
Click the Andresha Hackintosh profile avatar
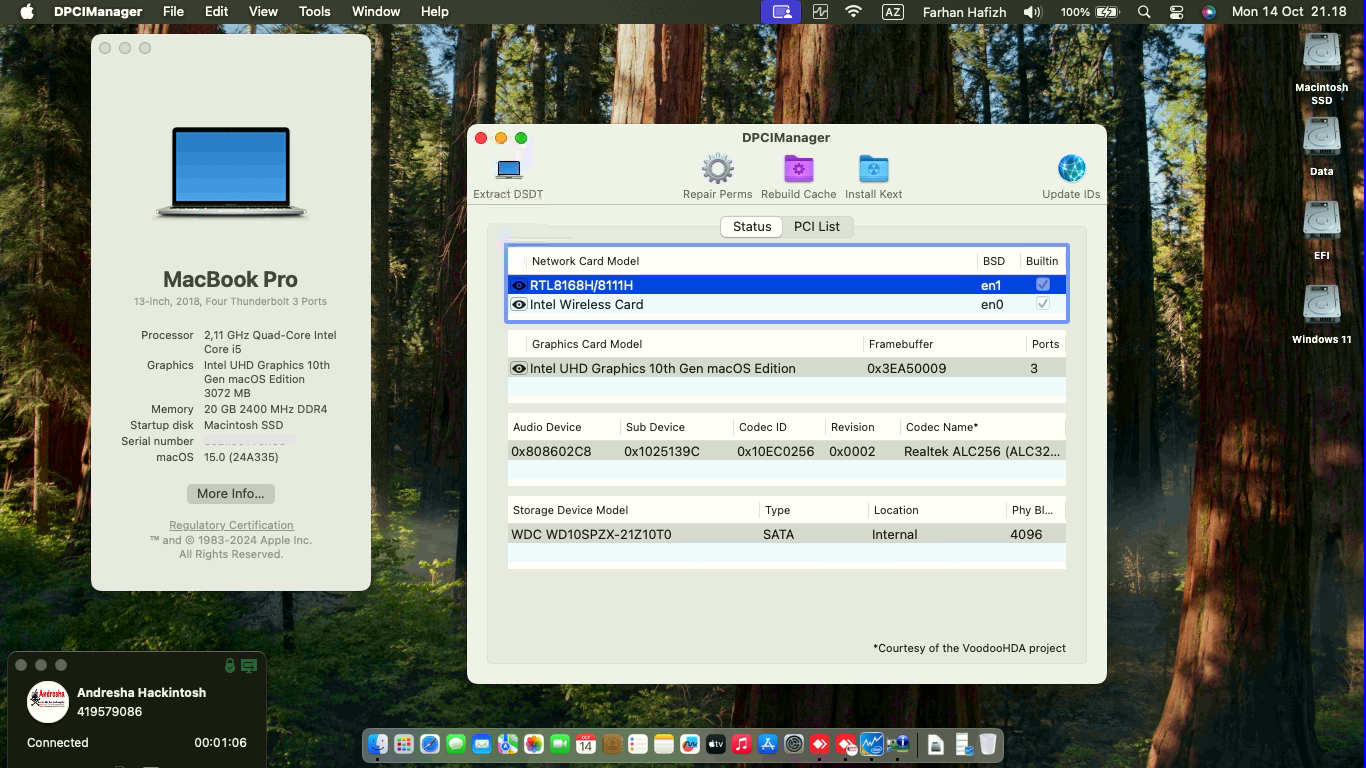[47, 702]
